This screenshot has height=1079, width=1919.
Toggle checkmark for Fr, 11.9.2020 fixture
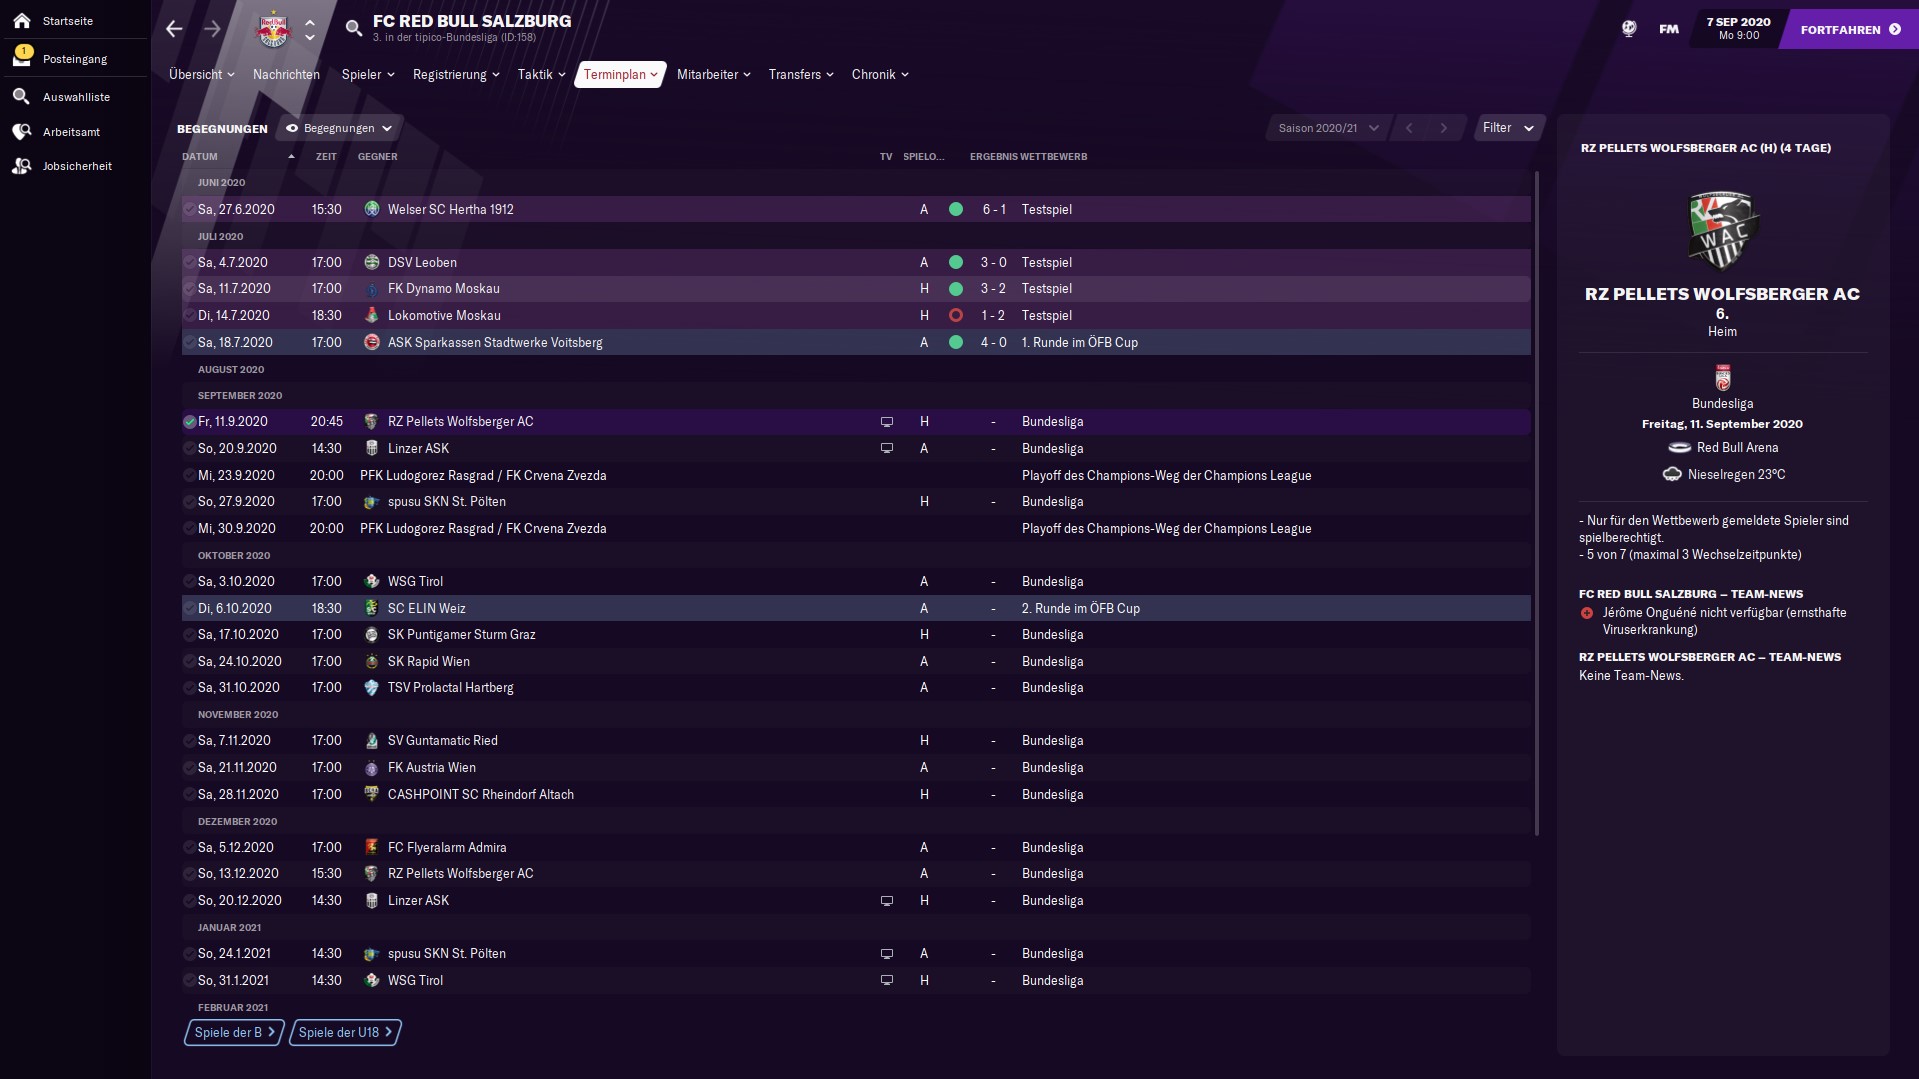coord(189,422)
